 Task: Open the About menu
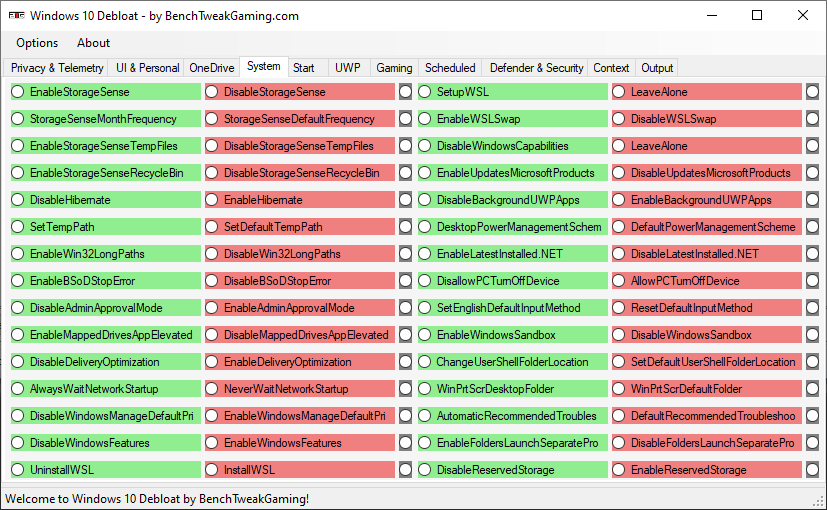click(x=93, y=43)
